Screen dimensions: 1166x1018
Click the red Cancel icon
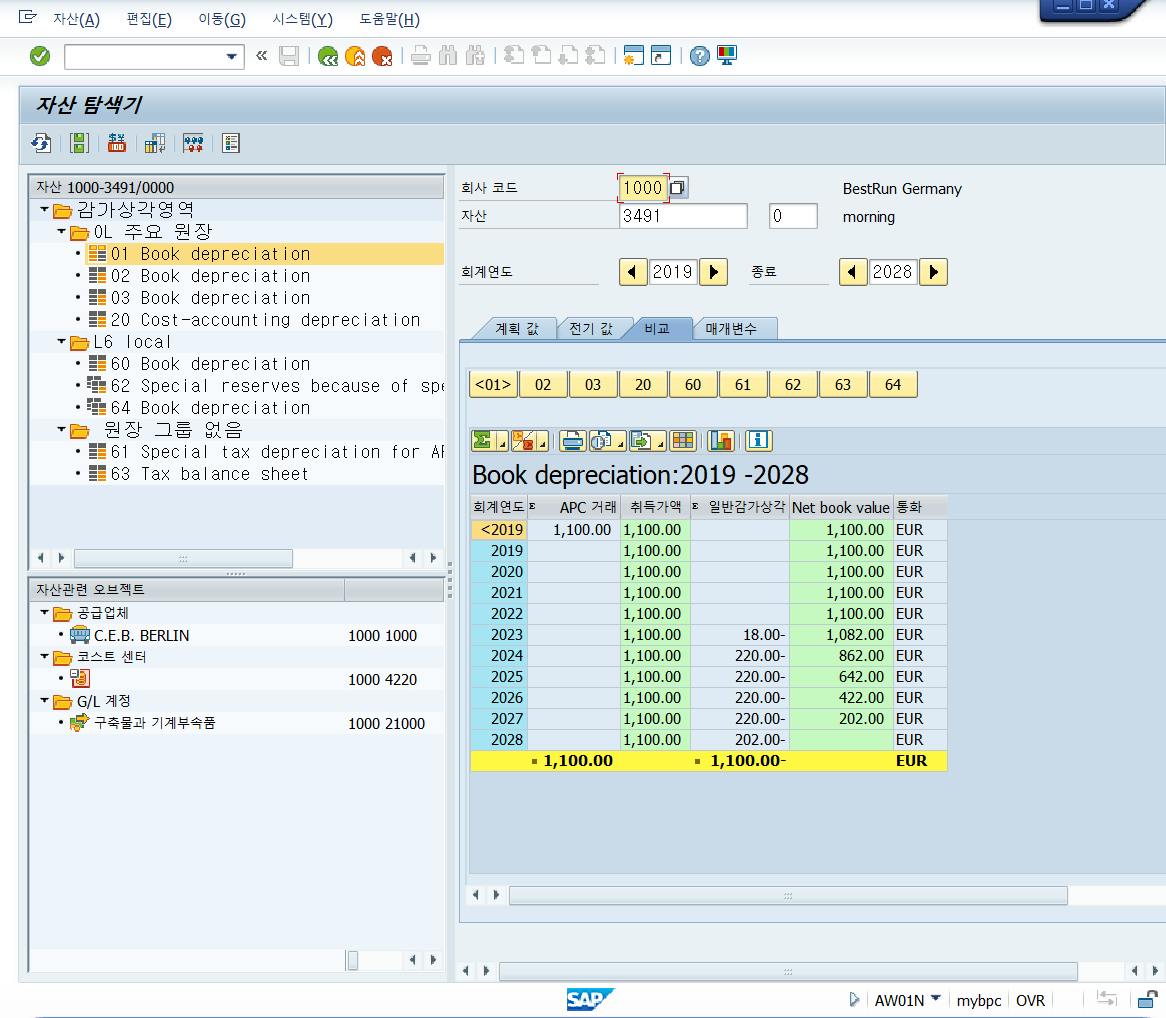coord(382,56)
